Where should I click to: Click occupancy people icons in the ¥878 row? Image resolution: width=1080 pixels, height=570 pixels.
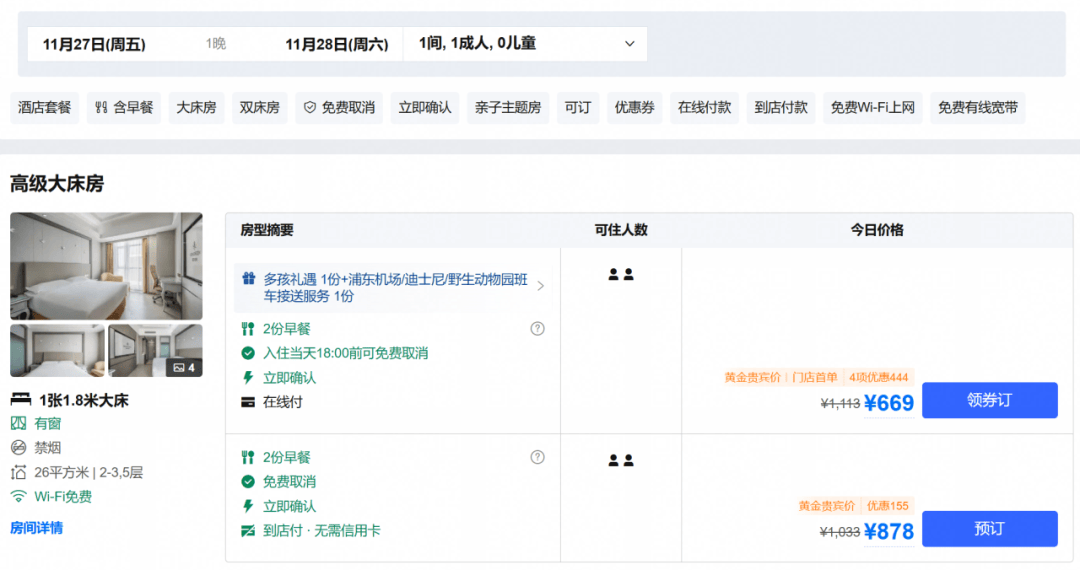click(x=621, y=461)
